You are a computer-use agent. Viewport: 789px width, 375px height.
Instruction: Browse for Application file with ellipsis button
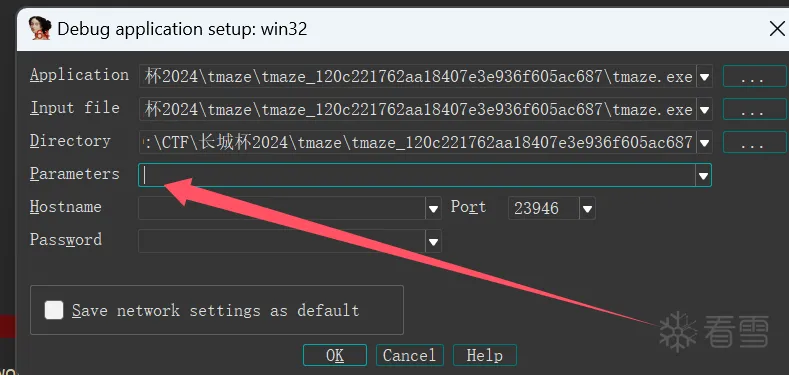[x=755, y=77]
